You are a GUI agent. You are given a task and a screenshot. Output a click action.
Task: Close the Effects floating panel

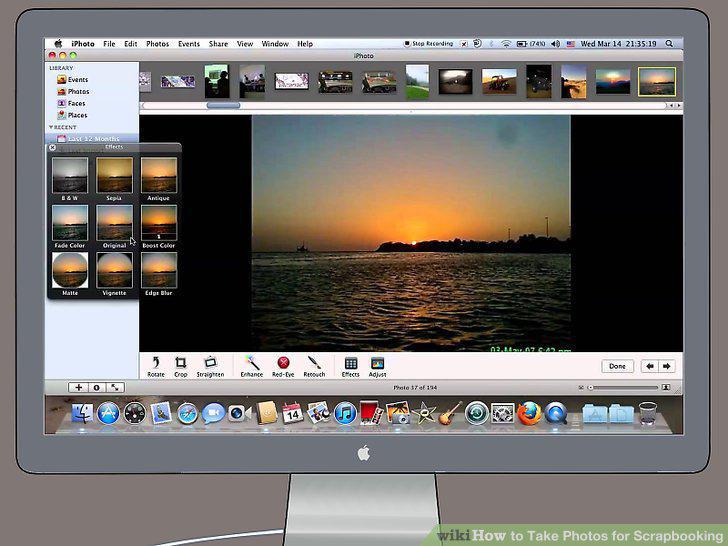point(52,147)
